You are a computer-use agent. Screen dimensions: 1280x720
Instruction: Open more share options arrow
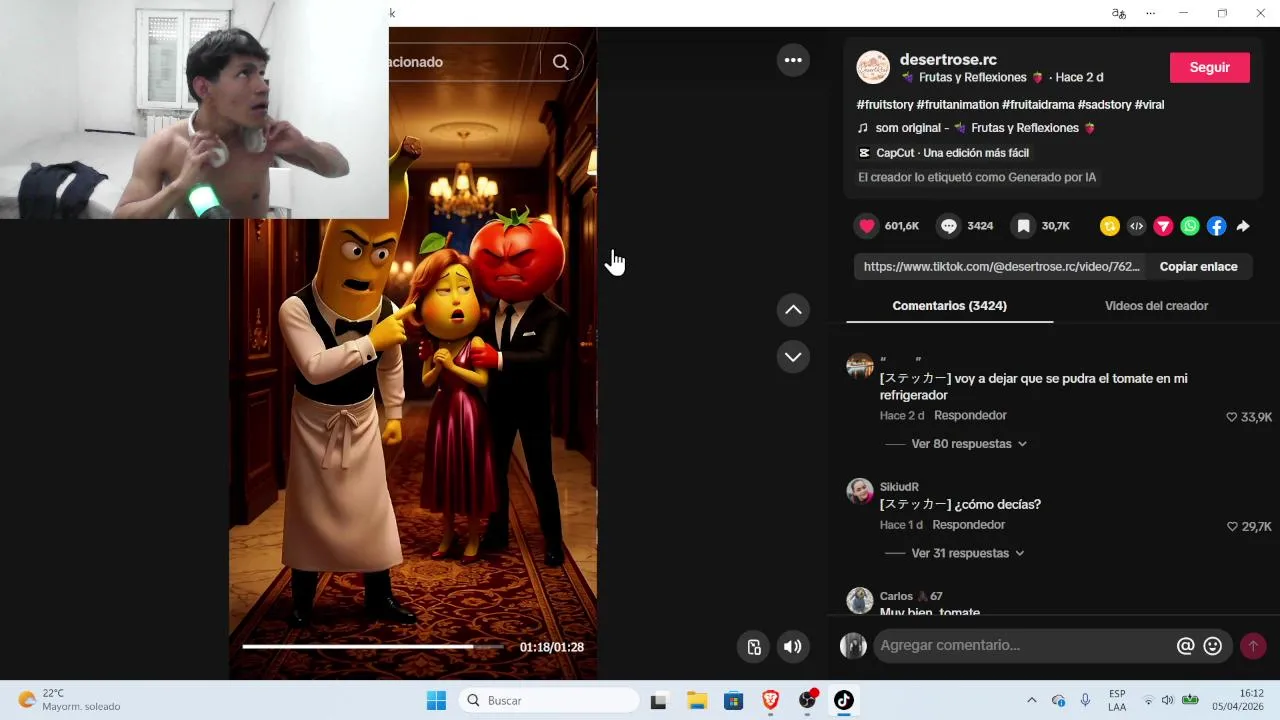tap(1243, 227)
